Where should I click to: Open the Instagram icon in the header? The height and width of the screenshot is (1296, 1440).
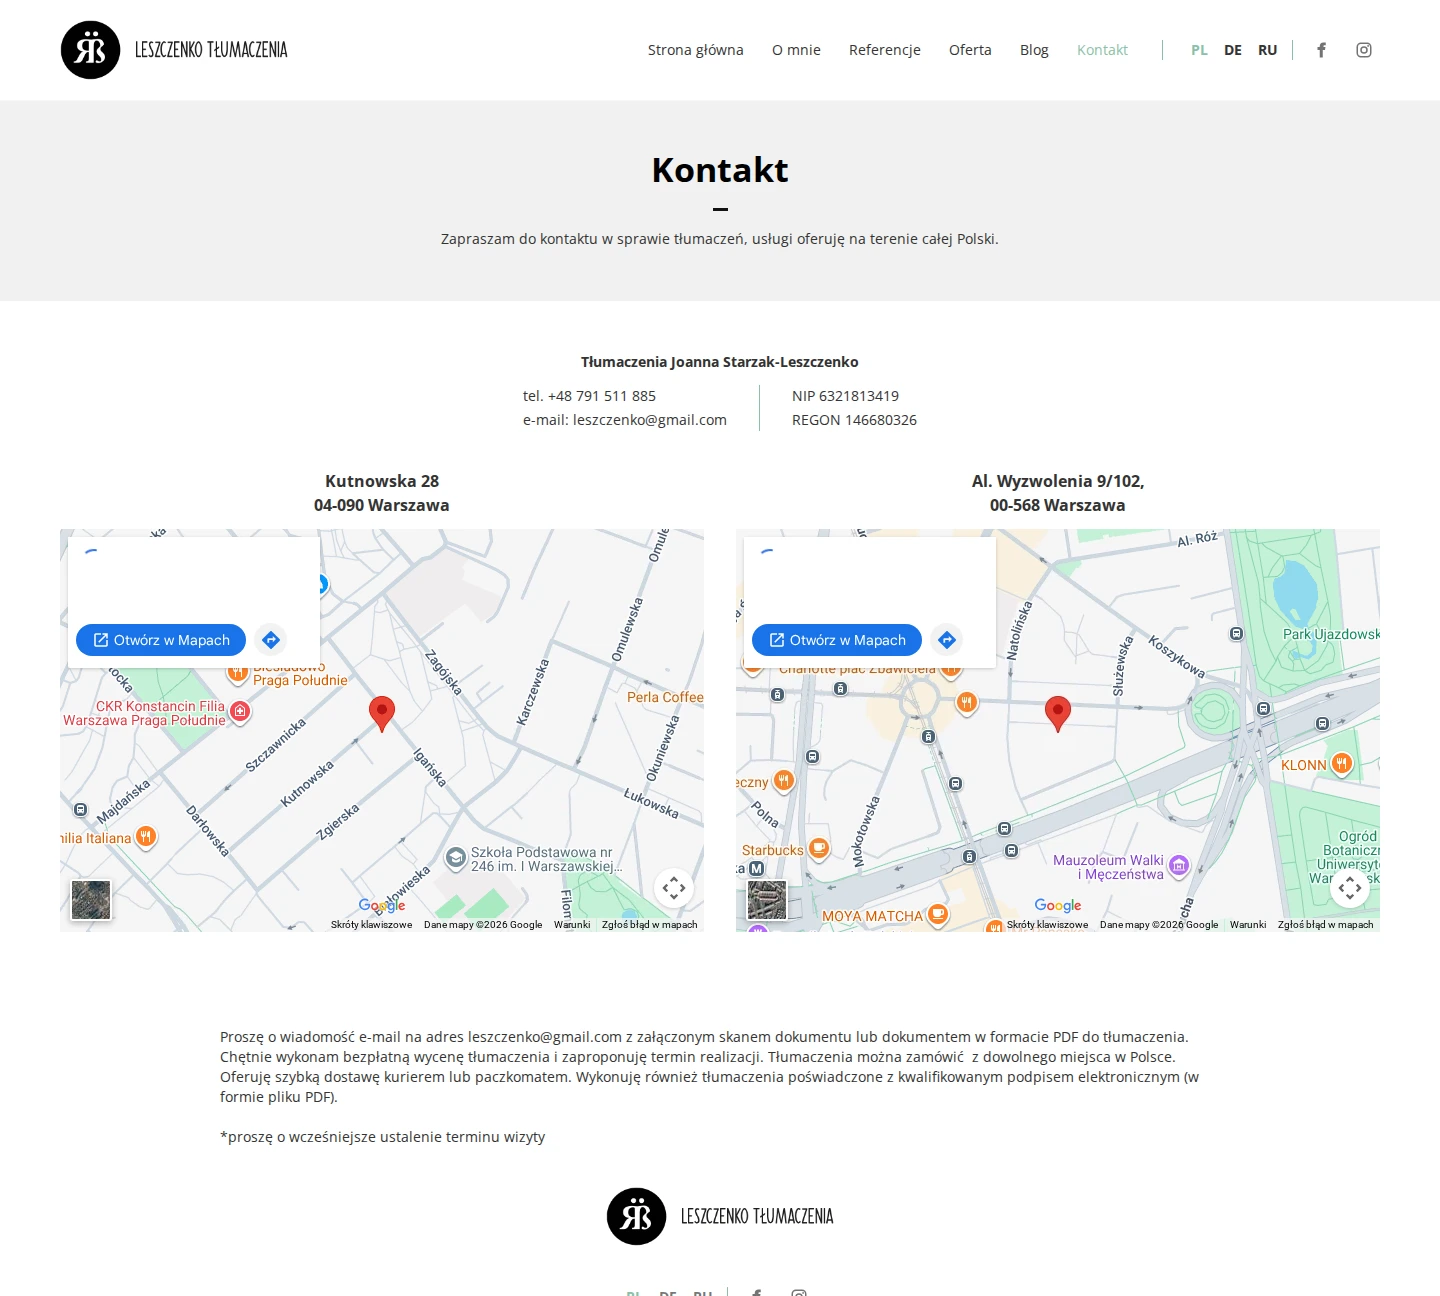tap(1364, 50)
